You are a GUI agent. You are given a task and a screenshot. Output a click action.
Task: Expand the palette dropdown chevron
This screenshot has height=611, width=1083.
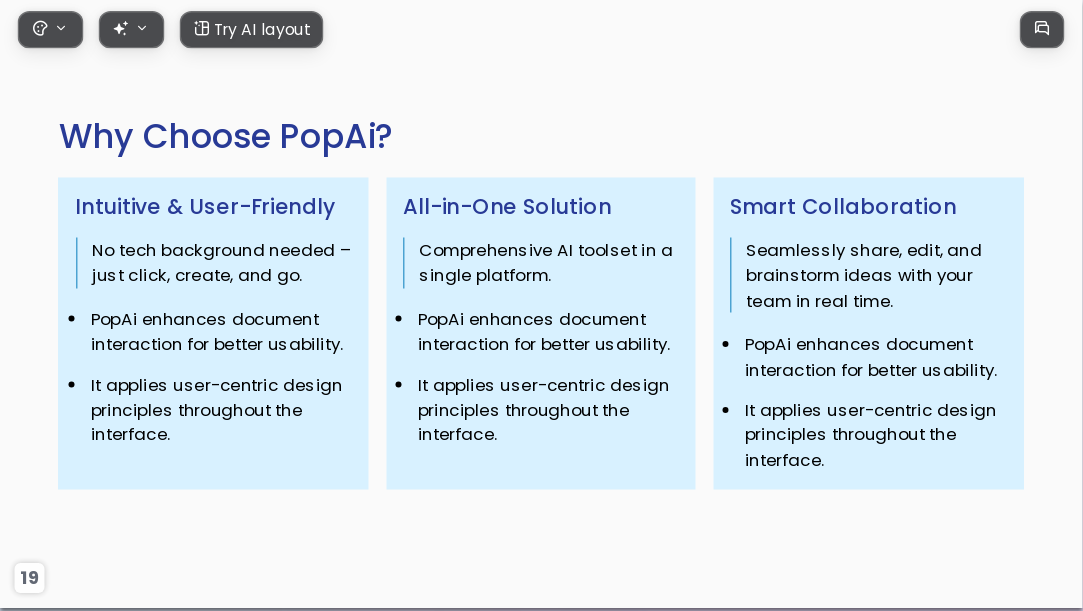(61, 28)
